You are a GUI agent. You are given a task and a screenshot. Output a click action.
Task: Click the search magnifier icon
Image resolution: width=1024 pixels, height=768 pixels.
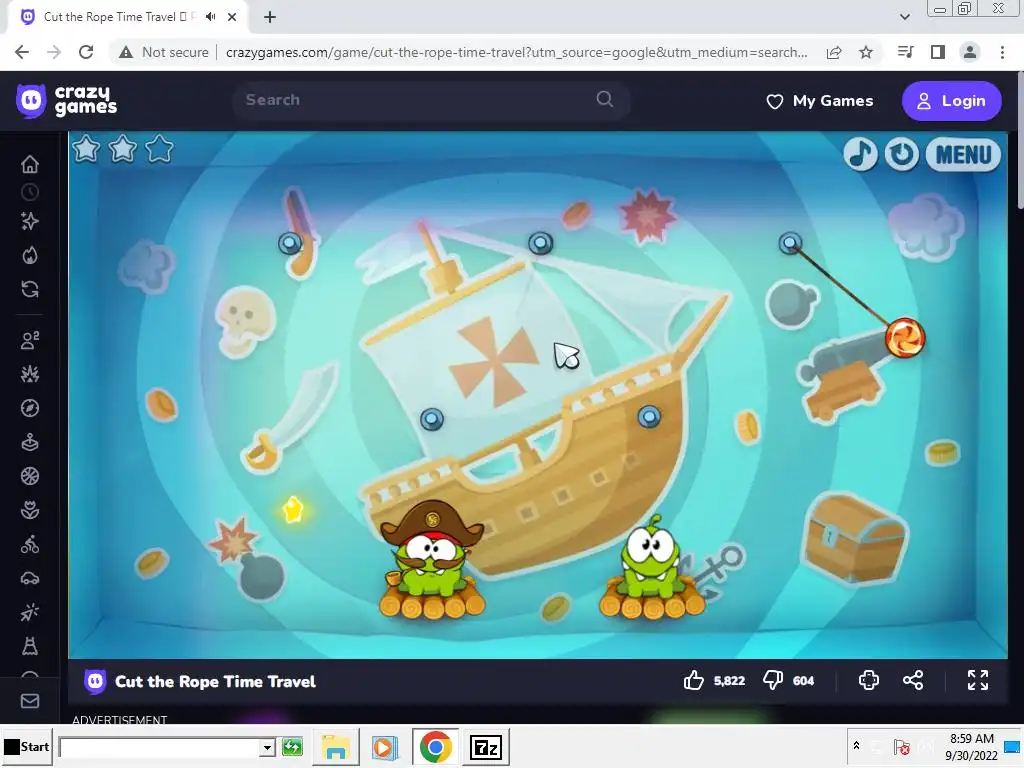605,99
